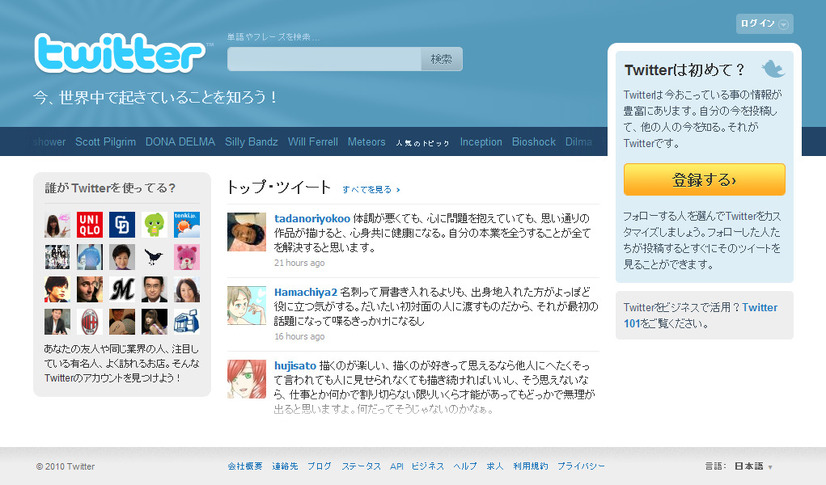Click avatar of short-haired woman in purple
This screenshot has height=485, width=826.
(122, 257)
